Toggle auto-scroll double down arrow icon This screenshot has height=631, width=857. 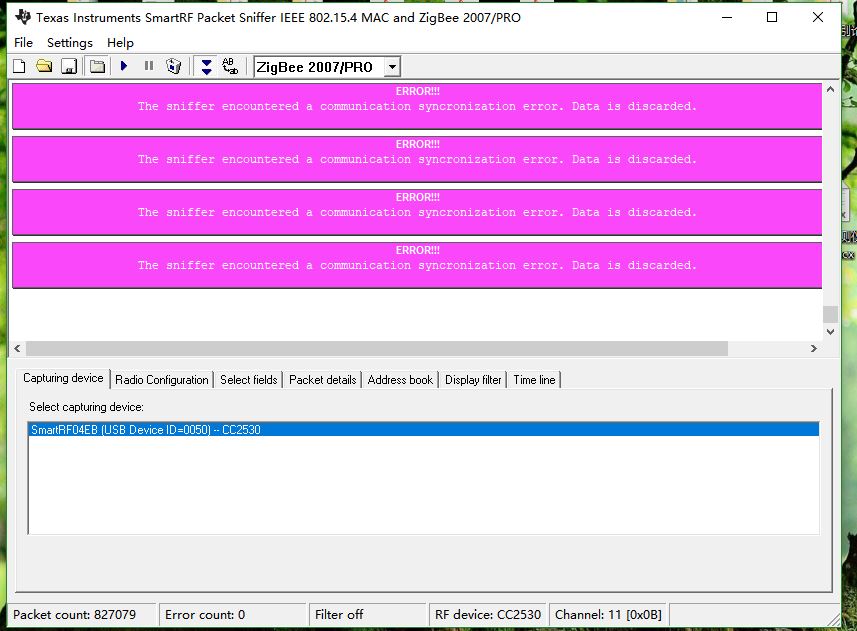(206, 67)
